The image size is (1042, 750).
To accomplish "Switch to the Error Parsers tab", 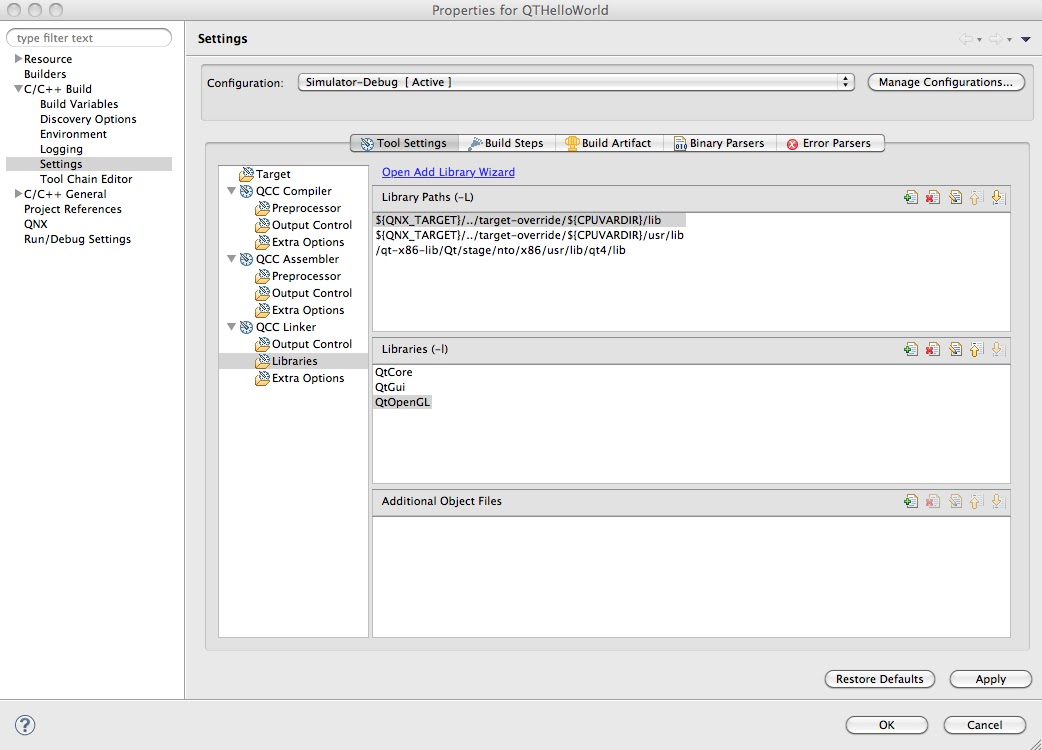I will [829, 143].
